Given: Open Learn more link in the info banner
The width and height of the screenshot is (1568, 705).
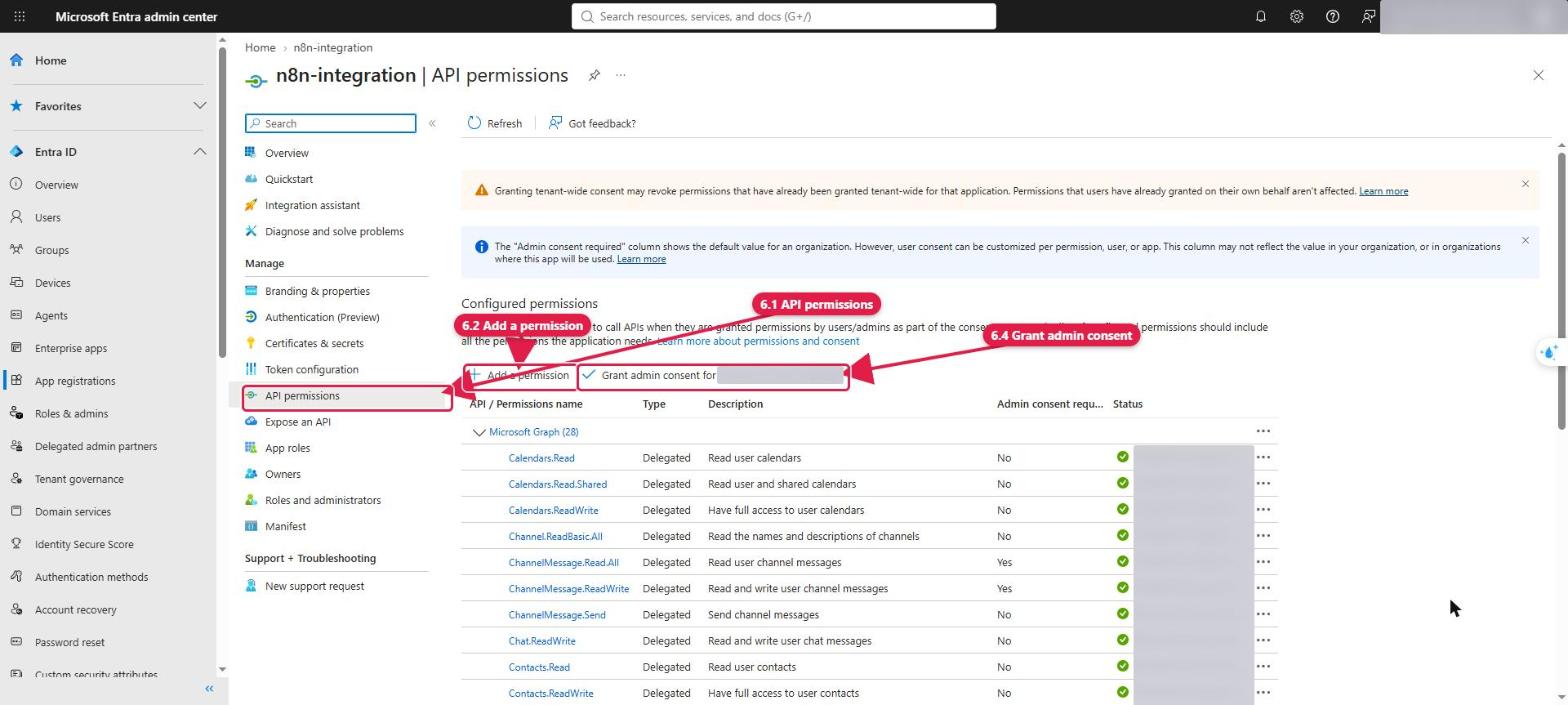Looking at the screenshot, I should click(x=641, y=259).
